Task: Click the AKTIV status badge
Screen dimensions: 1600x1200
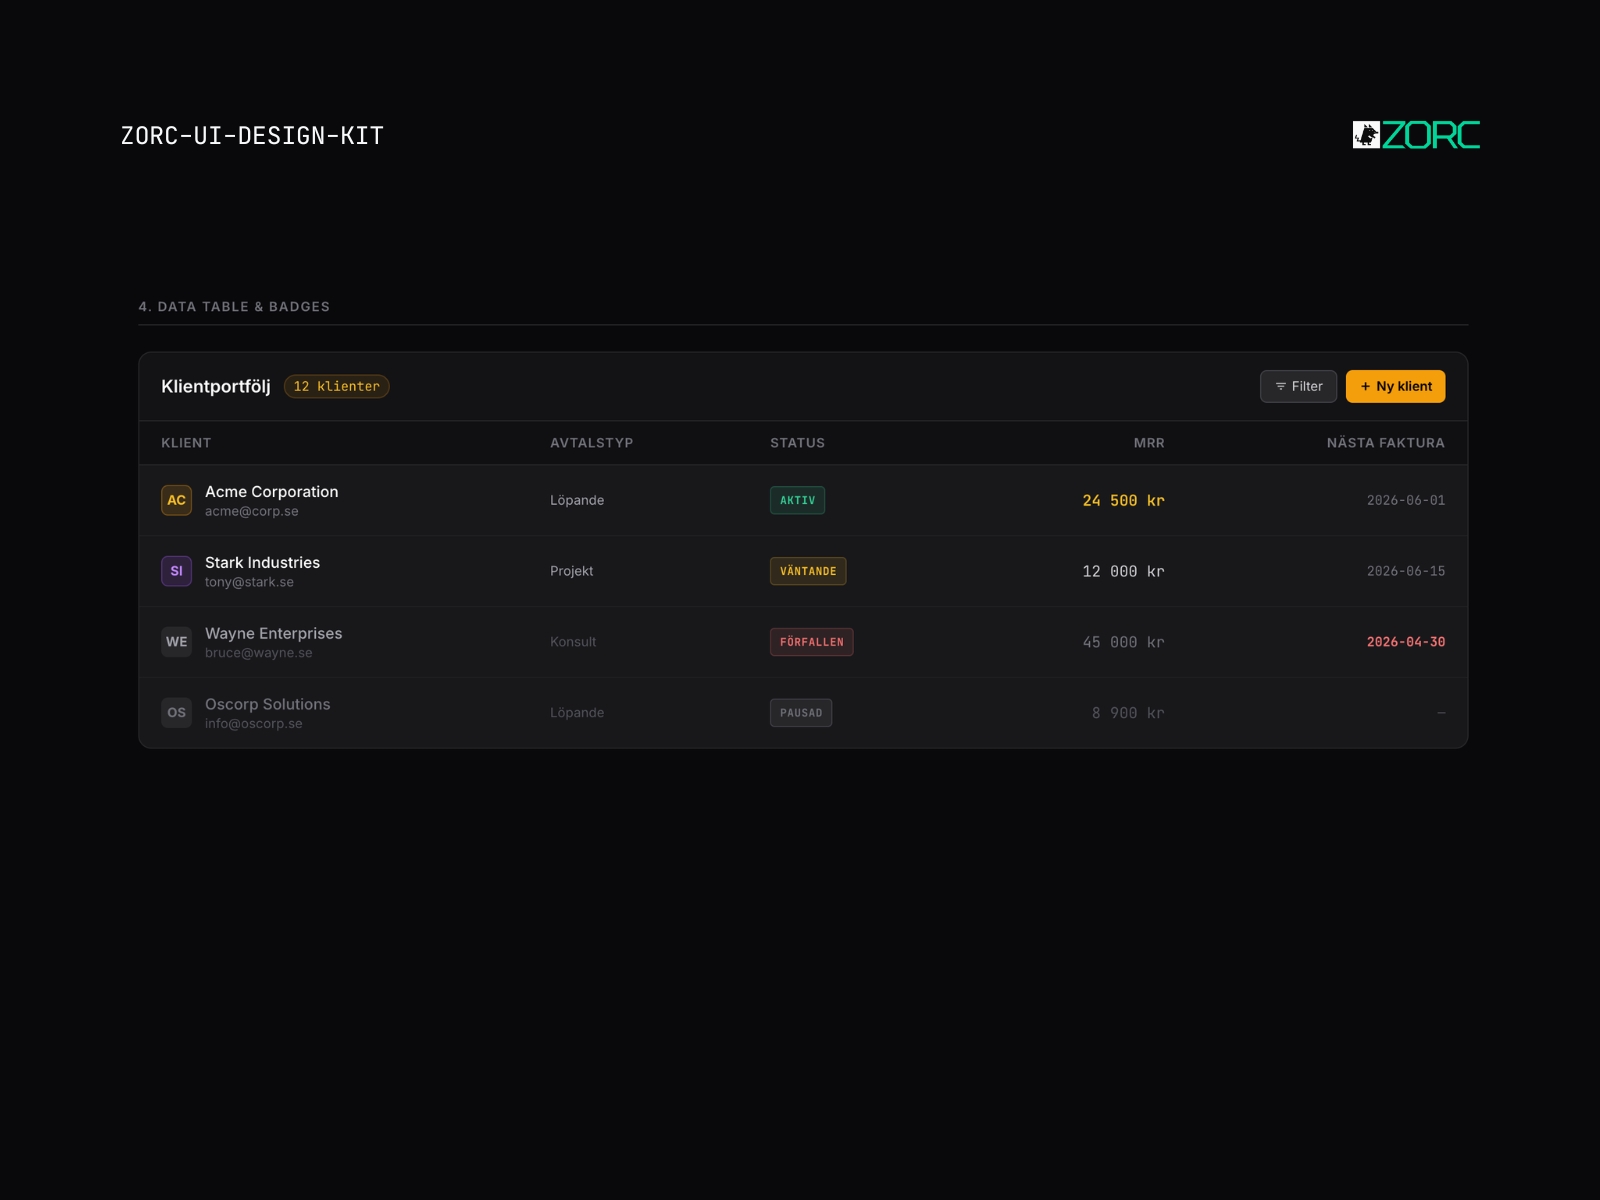Action: (797, 500)
